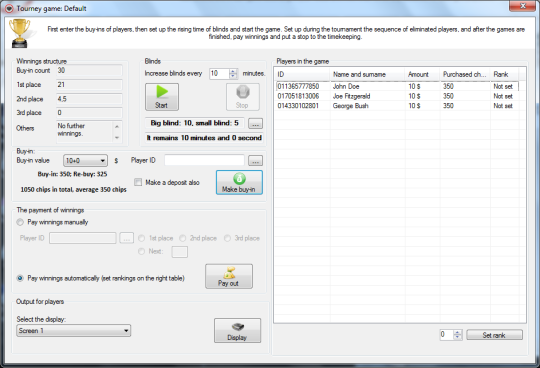540x368 pixels.
Task: Click the Buy-in count field
Action: point(89,71)
